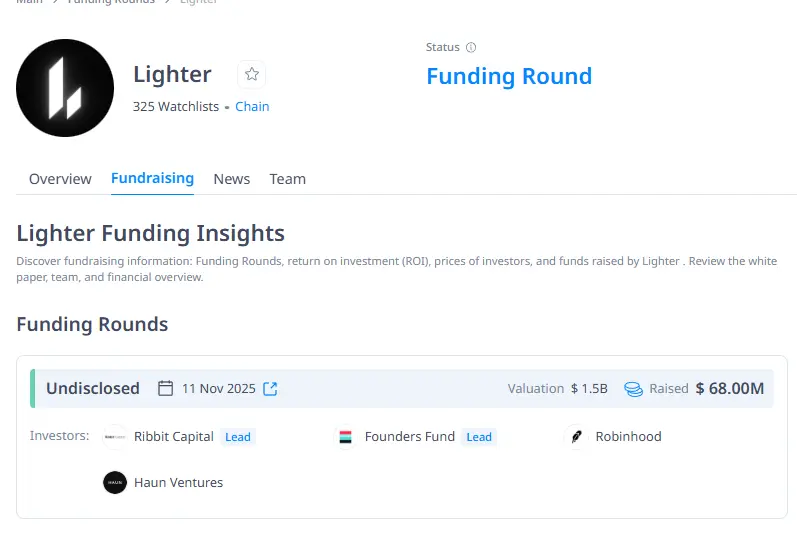The width and height of the screenshot is (797, 533).
Task: Click the Robinhood feather logo
Action: tap(576, 437)
